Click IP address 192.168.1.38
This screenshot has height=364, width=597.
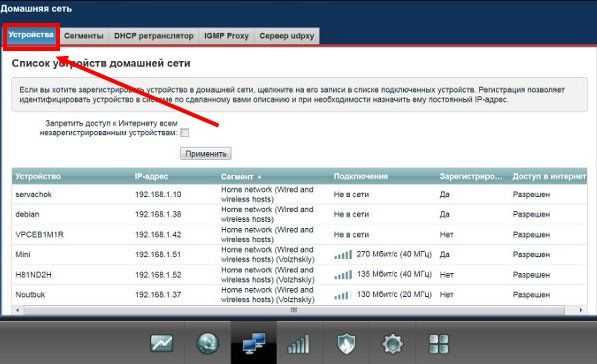158,214
